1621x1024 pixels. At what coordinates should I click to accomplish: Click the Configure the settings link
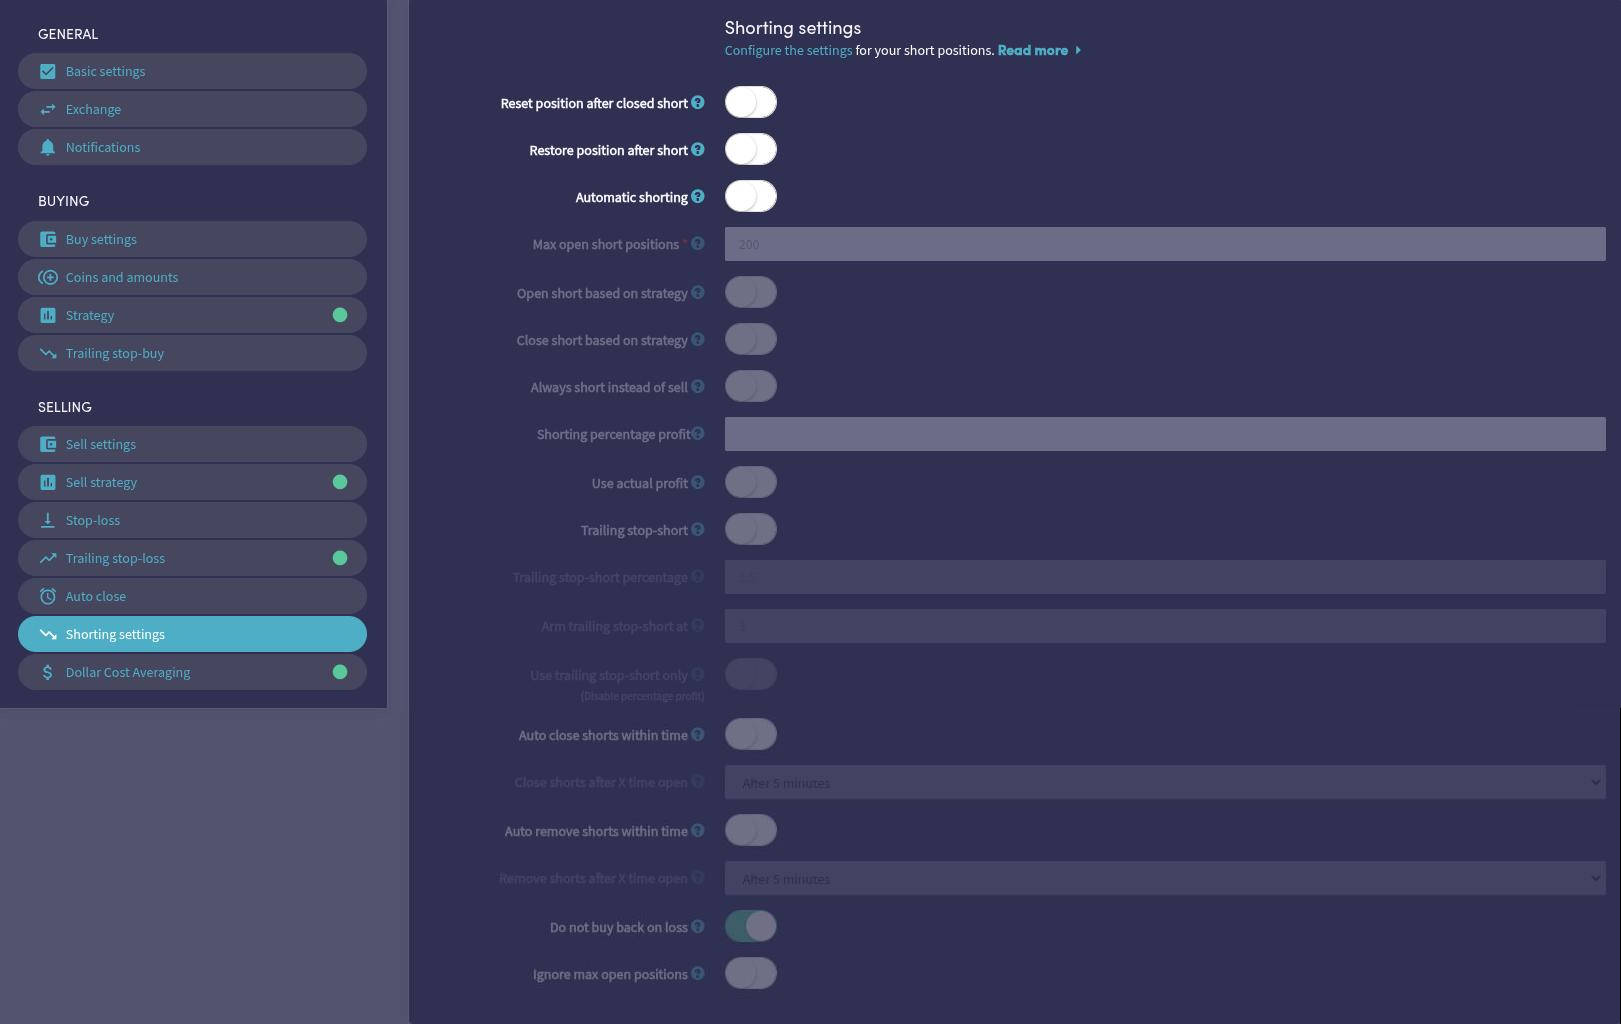tap(788, 51)
